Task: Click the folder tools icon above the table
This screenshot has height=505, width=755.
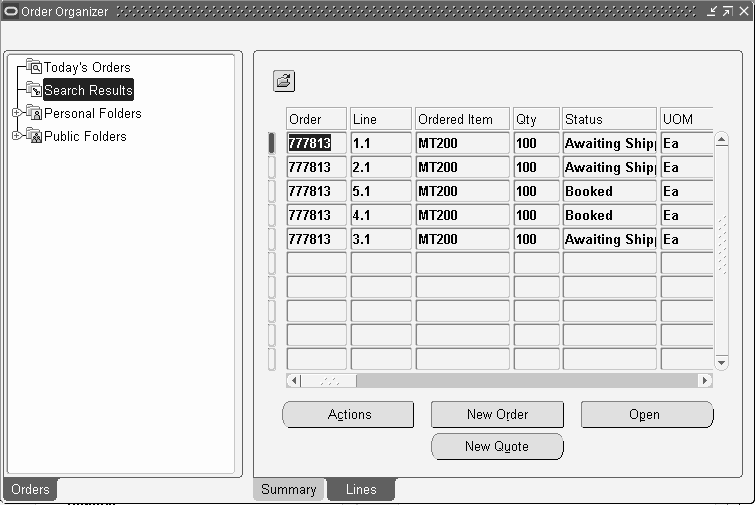Action: (x=284, y=81)
